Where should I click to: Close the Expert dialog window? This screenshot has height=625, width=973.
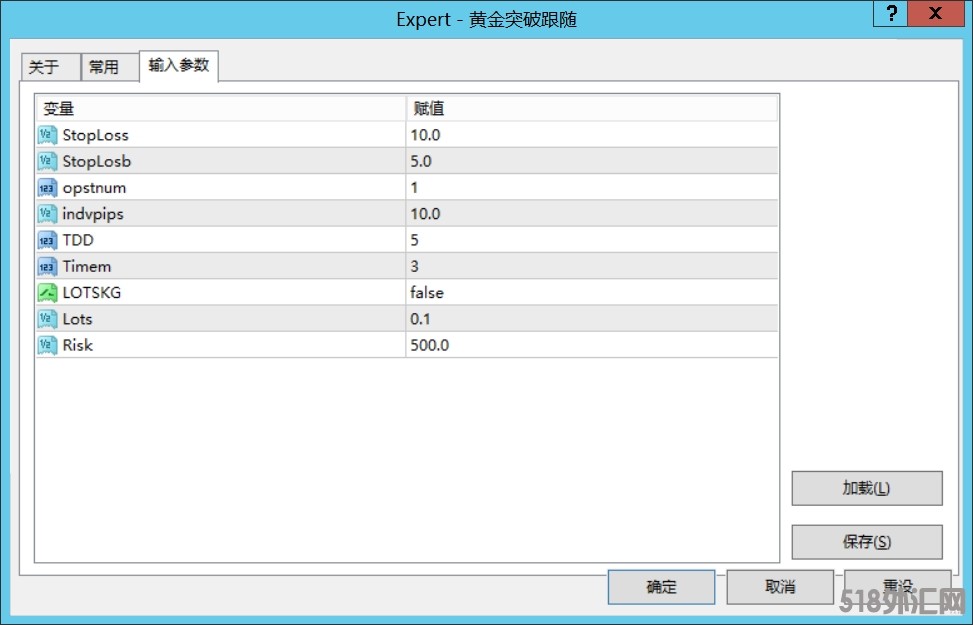click(x=936, y=13)
